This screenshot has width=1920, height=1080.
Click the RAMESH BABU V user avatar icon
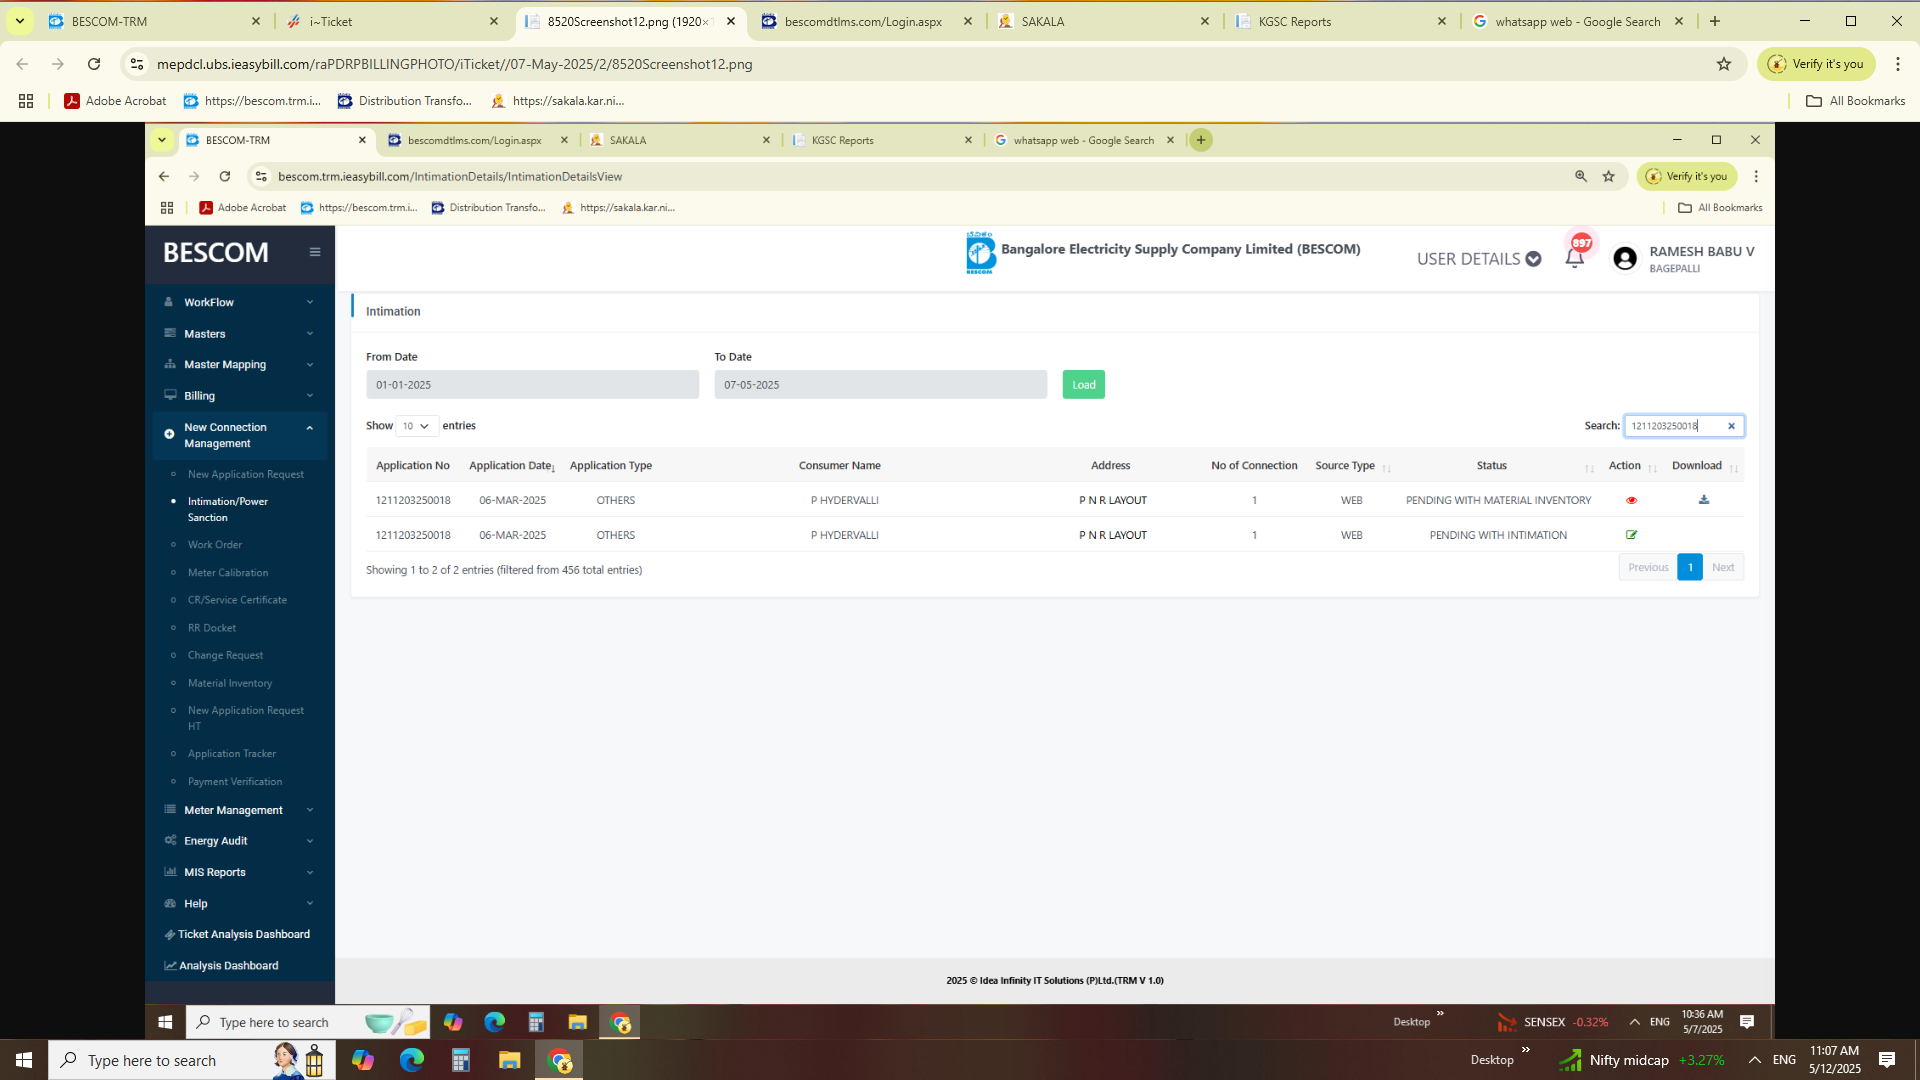(x=1625, y=259)
